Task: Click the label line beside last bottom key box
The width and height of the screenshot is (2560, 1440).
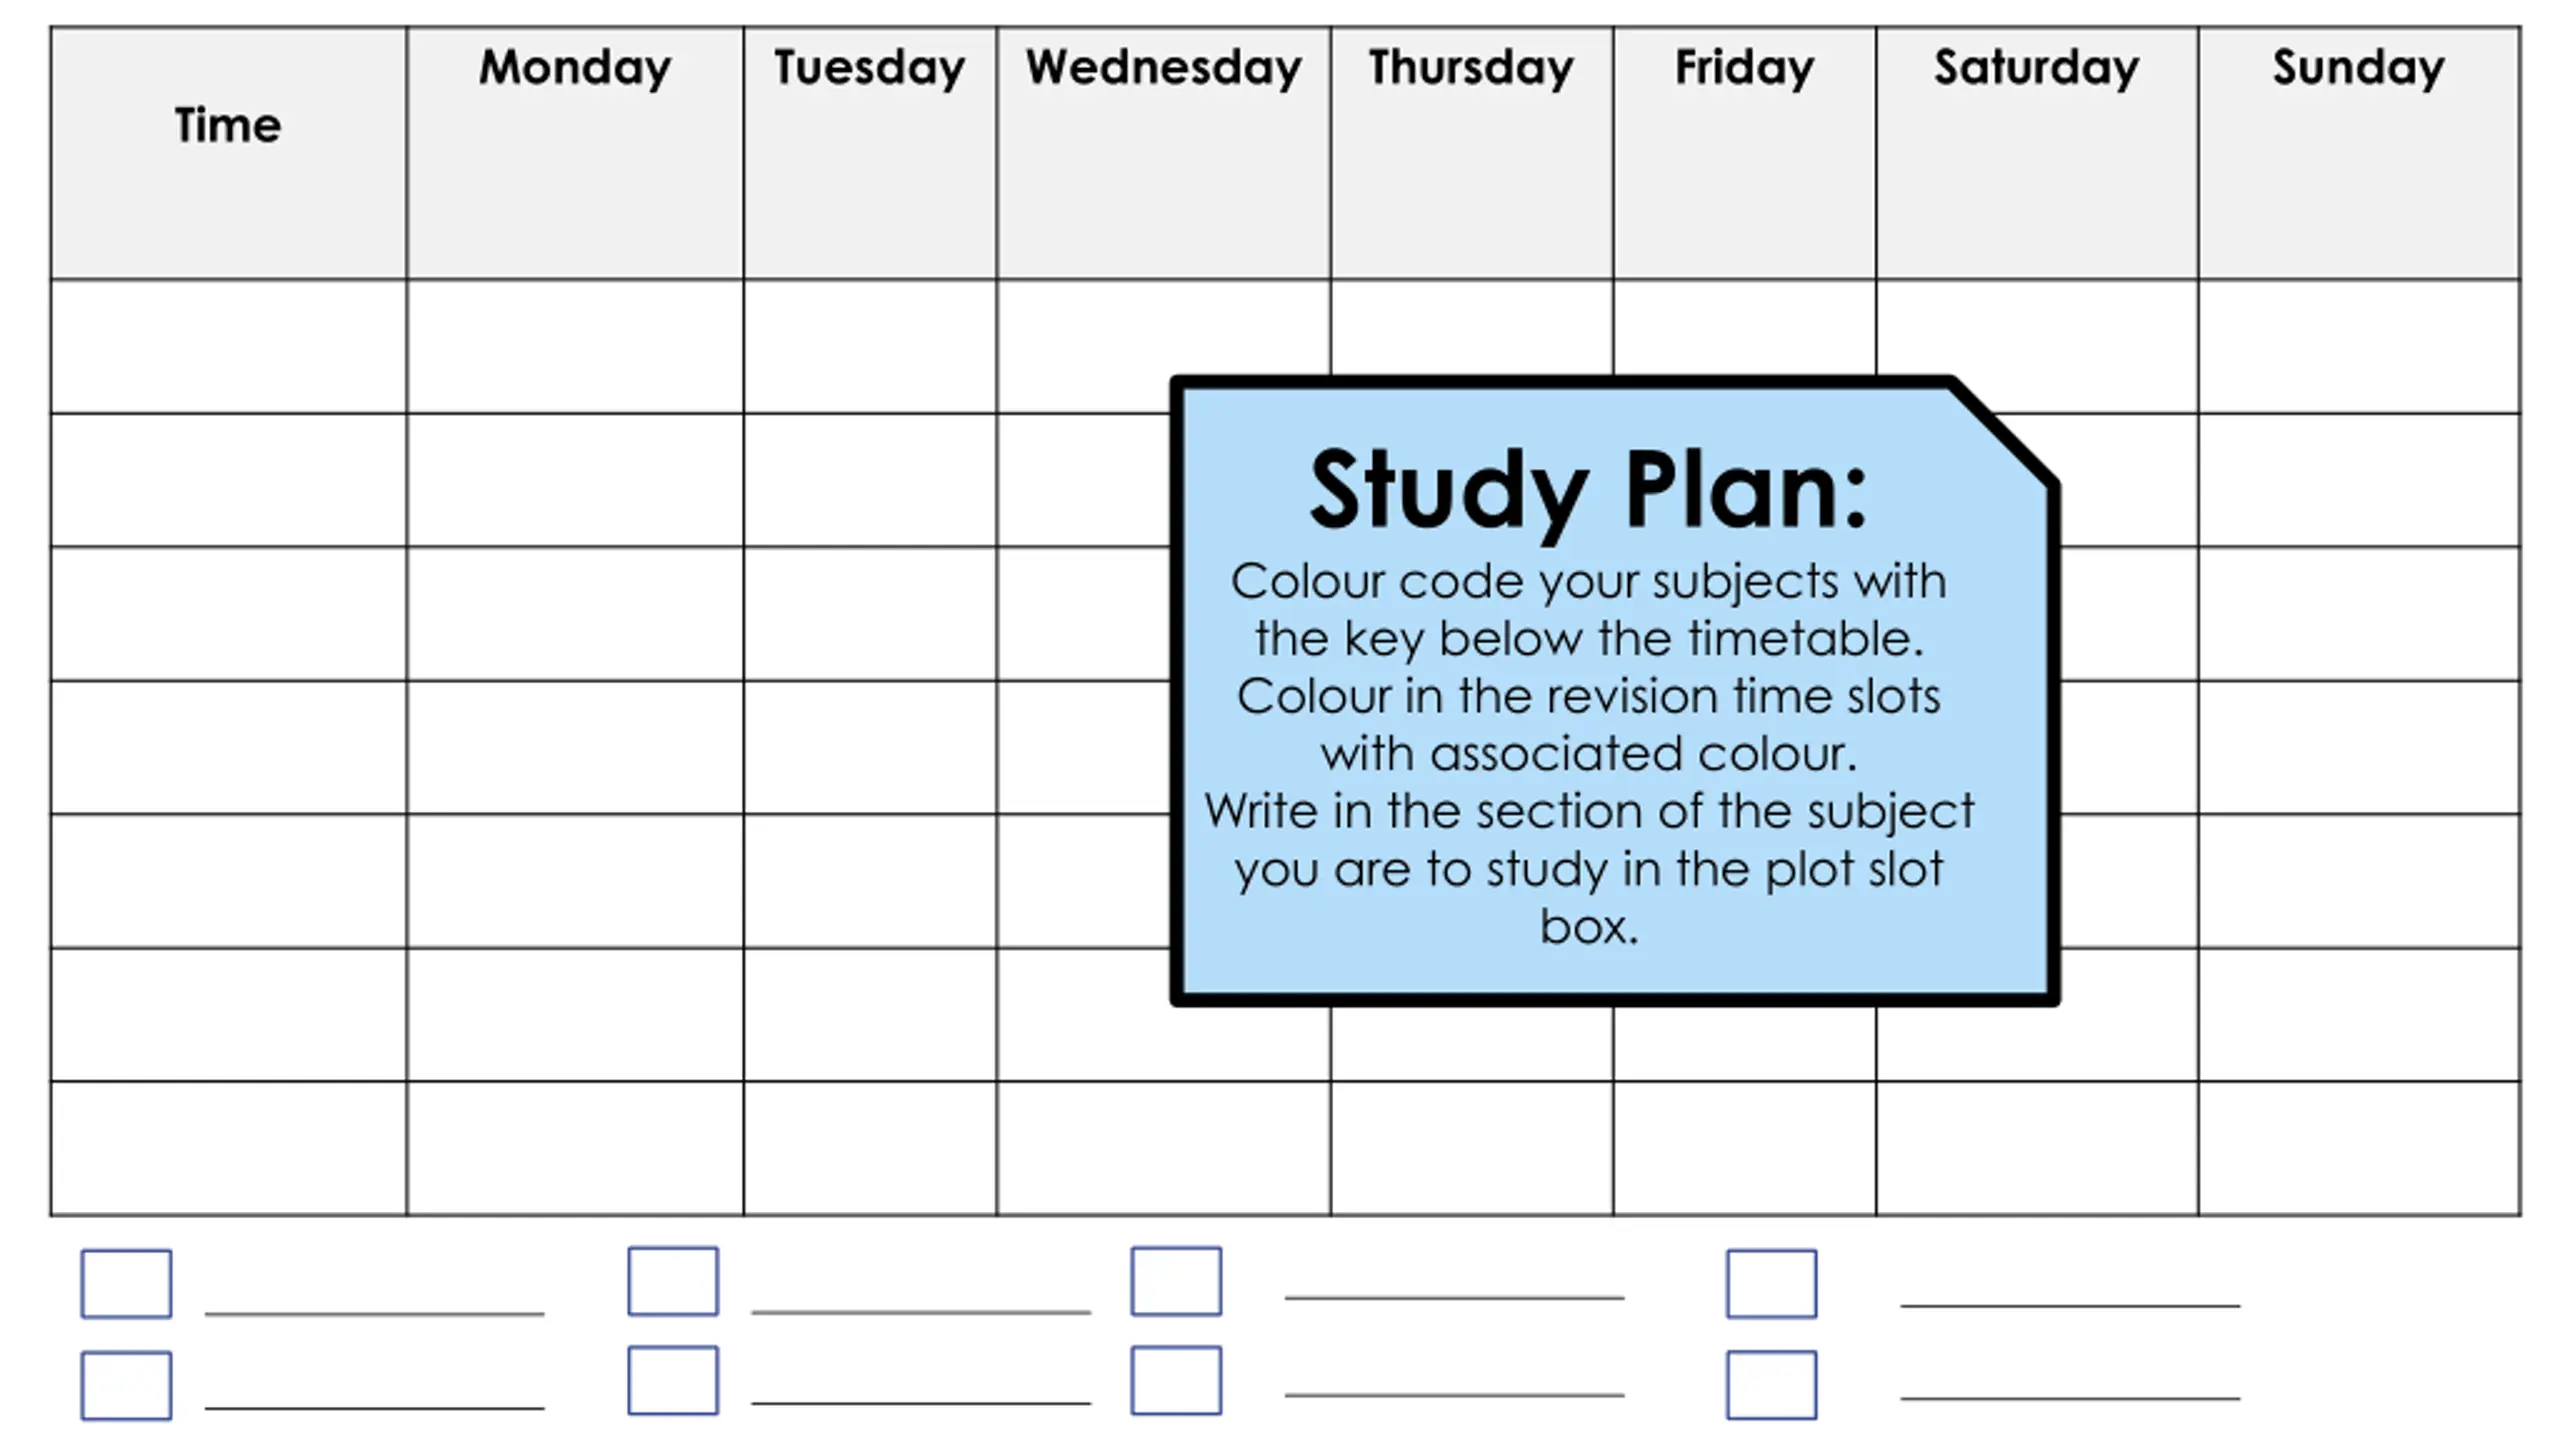Action: click(2070, 1398)
